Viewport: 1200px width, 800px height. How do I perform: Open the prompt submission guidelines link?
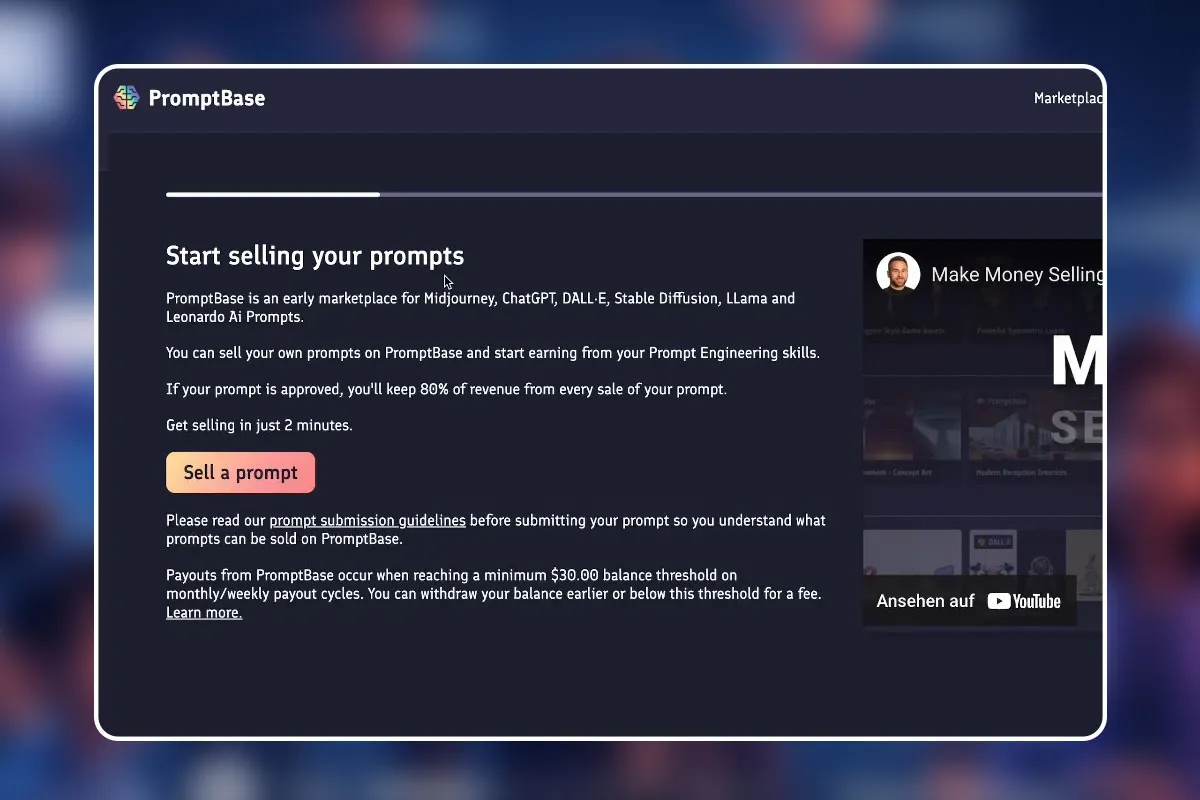click(367, 520)
